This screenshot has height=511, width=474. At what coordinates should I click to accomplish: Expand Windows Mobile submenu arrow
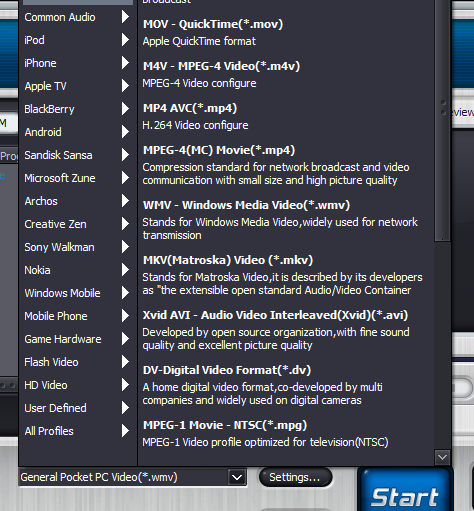click(125, 293)
